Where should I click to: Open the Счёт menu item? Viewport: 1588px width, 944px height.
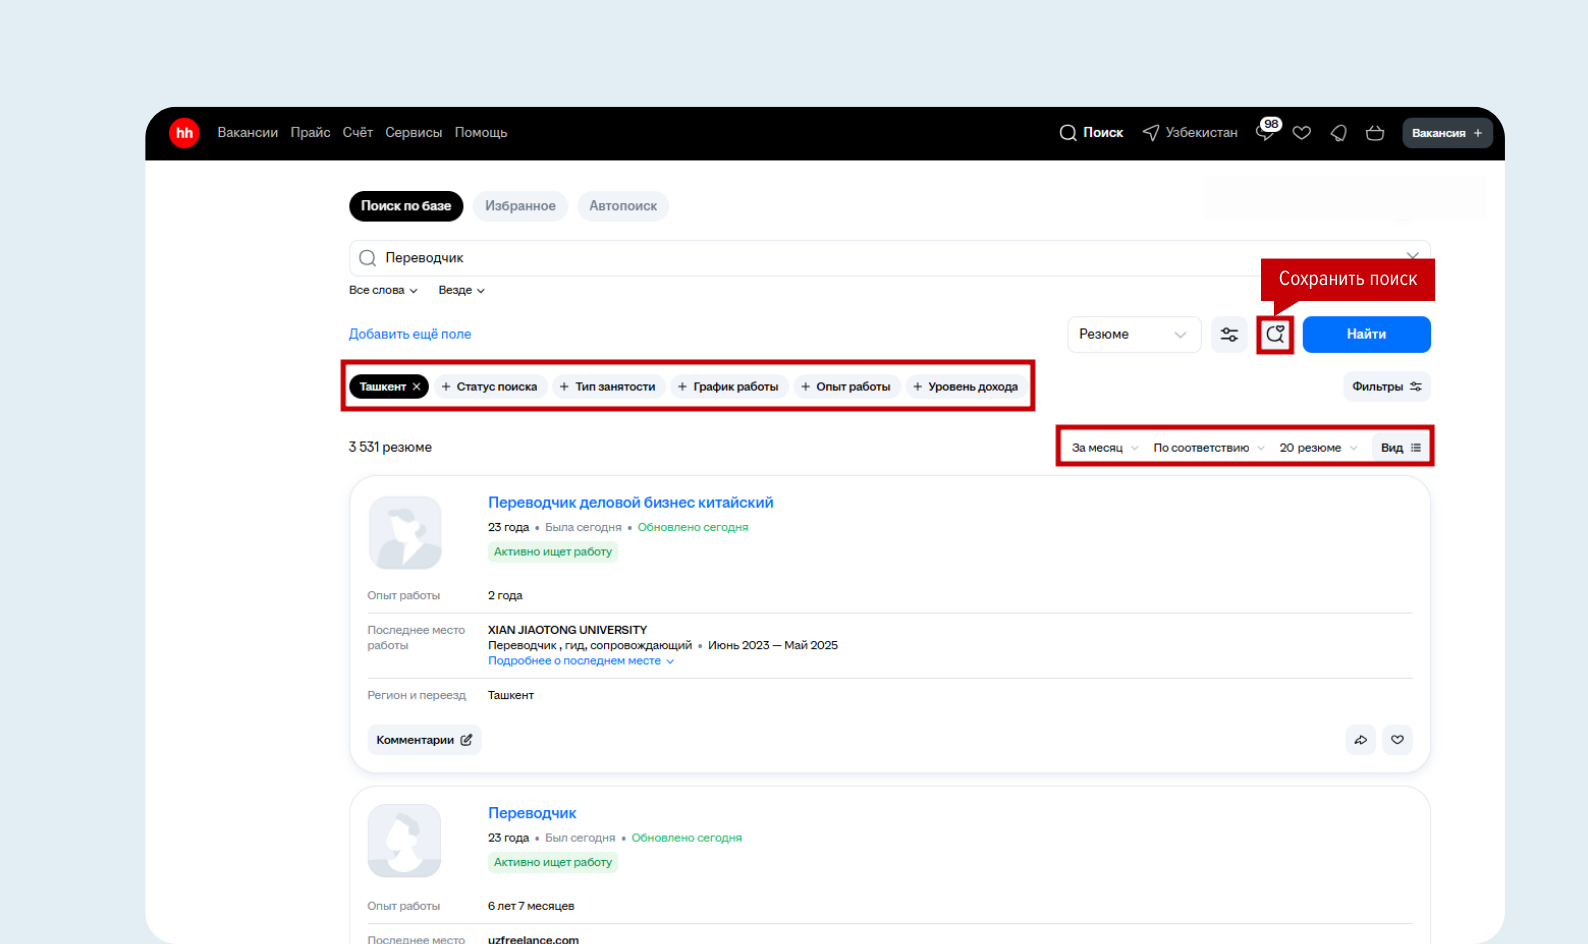(x=357, y=133)
